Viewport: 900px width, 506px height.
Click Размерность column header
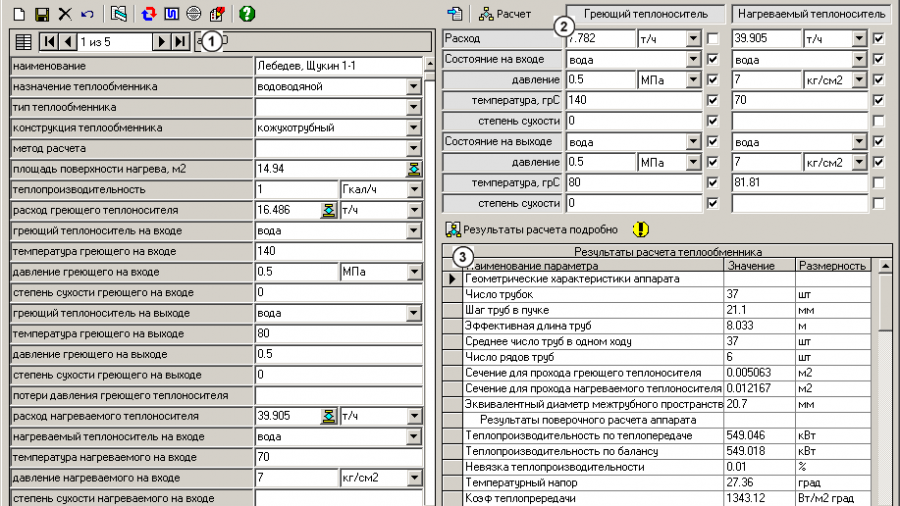[833, 266]
